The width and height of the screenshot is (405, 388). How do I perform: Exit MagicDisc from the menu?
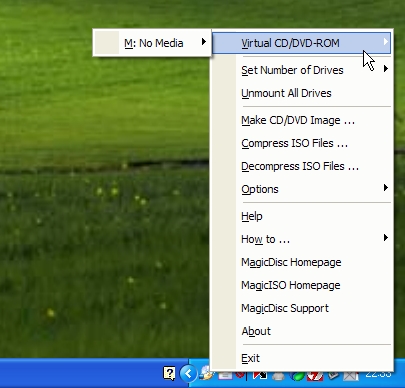tap(301, 358)
